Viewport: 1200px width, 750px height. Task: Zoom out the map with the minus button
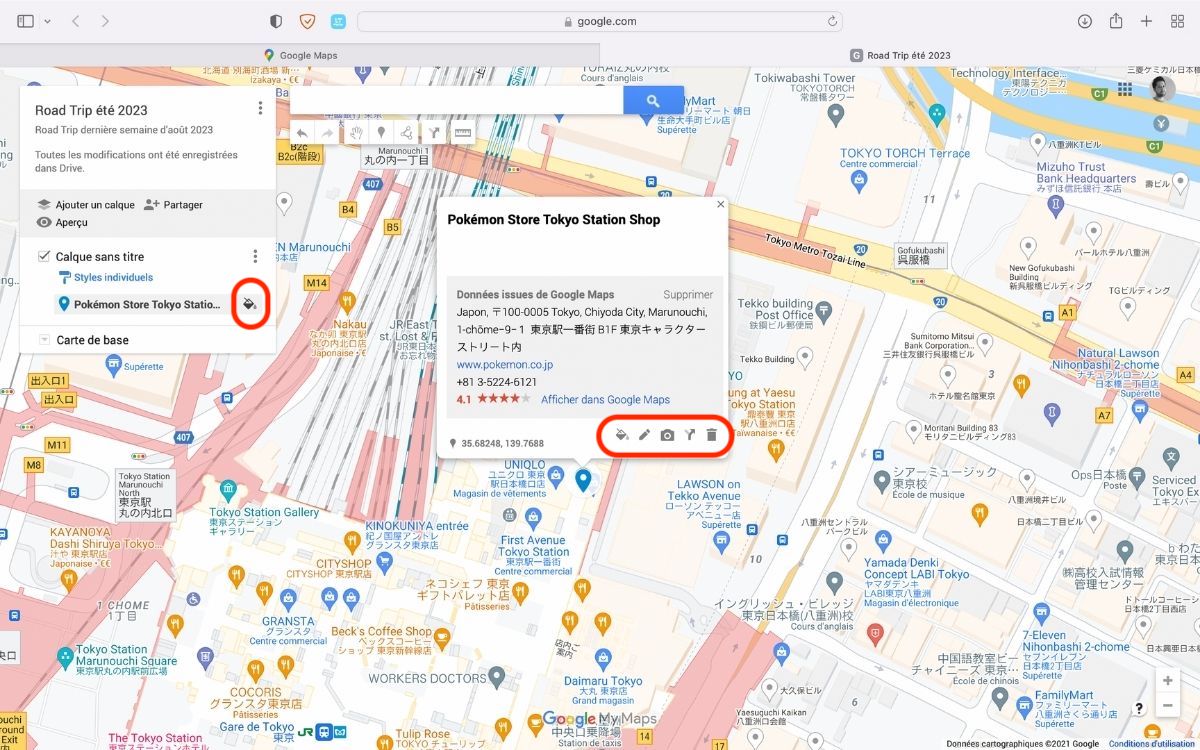[x=1167, y=705]
